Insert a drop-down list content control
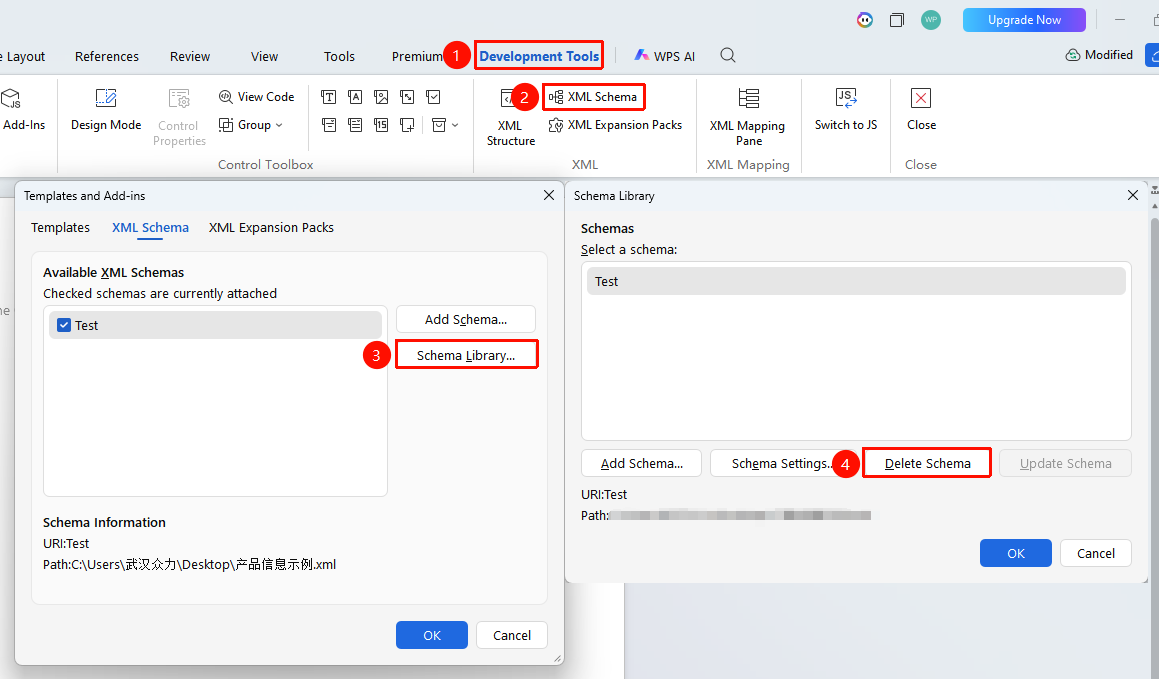This screenshot has width=1159, height=679. (356, 125)
